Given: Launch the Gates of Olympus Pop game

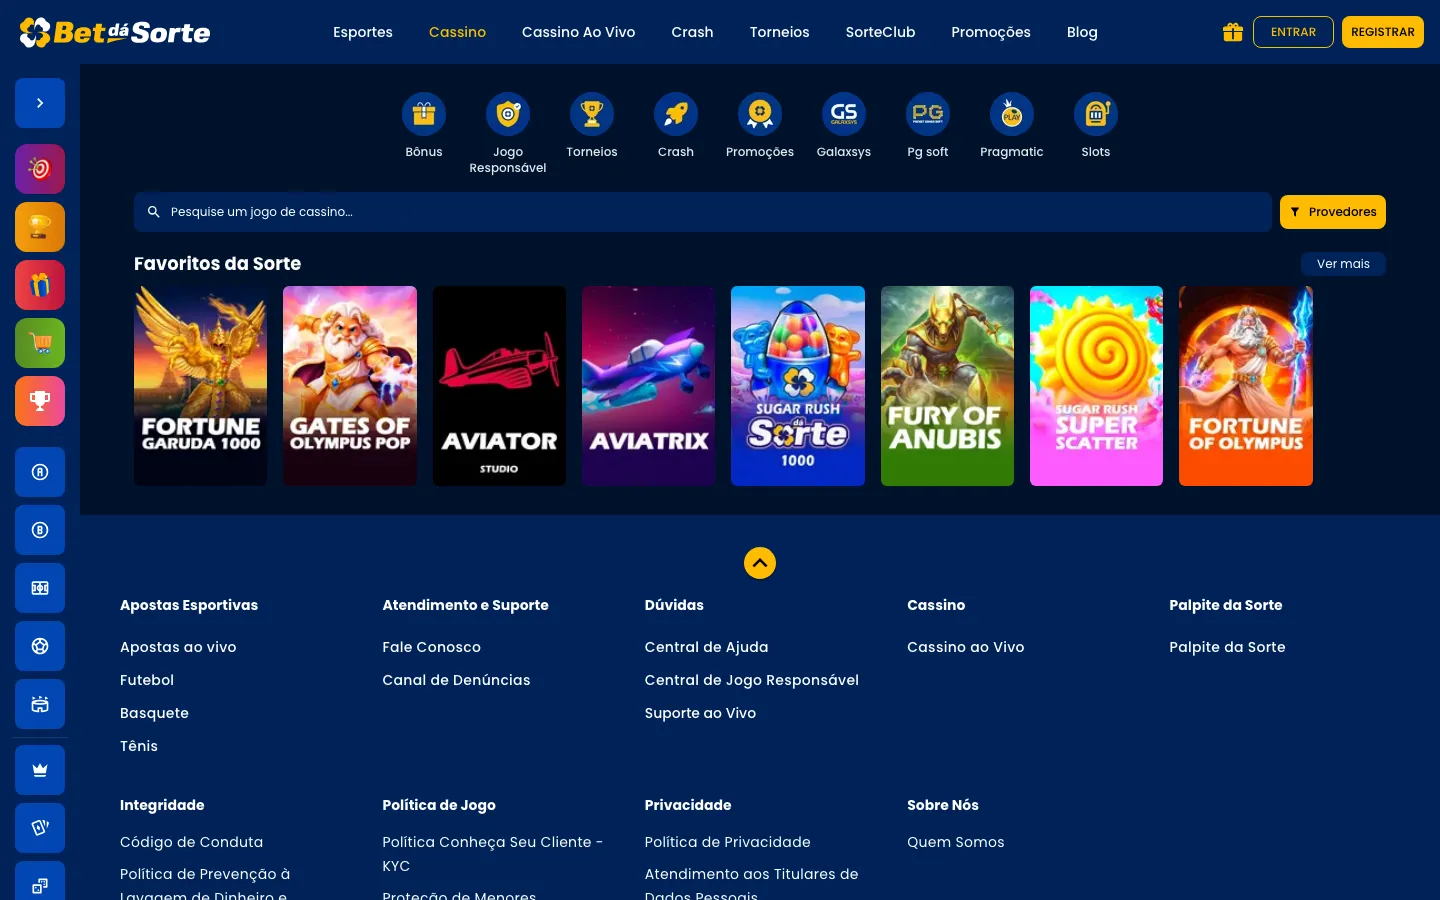Looking at the screenshot, I should point(350,386).
